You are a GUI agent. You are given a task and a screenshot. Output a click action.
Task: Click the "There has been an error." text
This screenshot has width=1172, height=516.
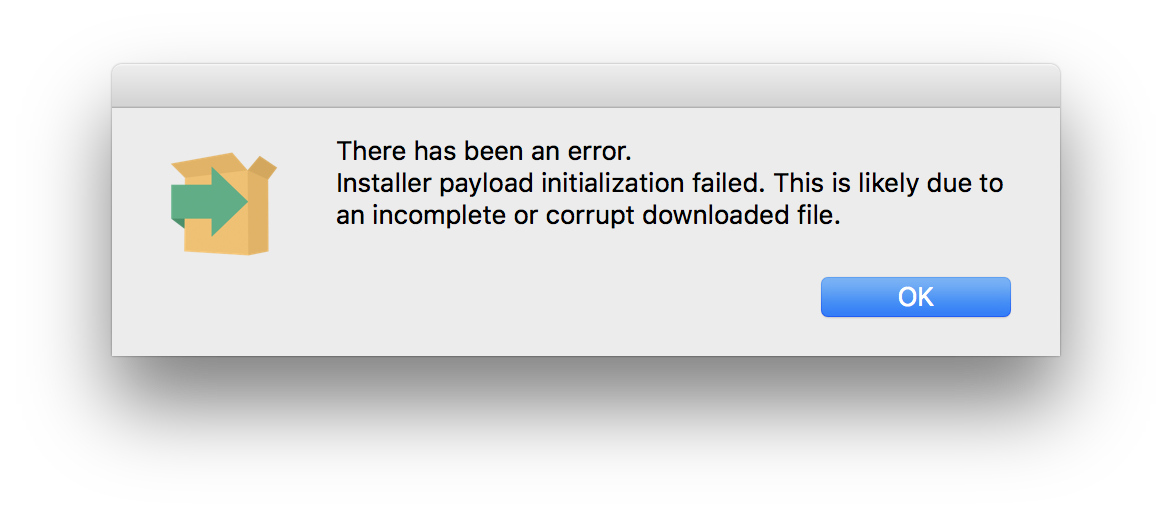click(484, 152)
